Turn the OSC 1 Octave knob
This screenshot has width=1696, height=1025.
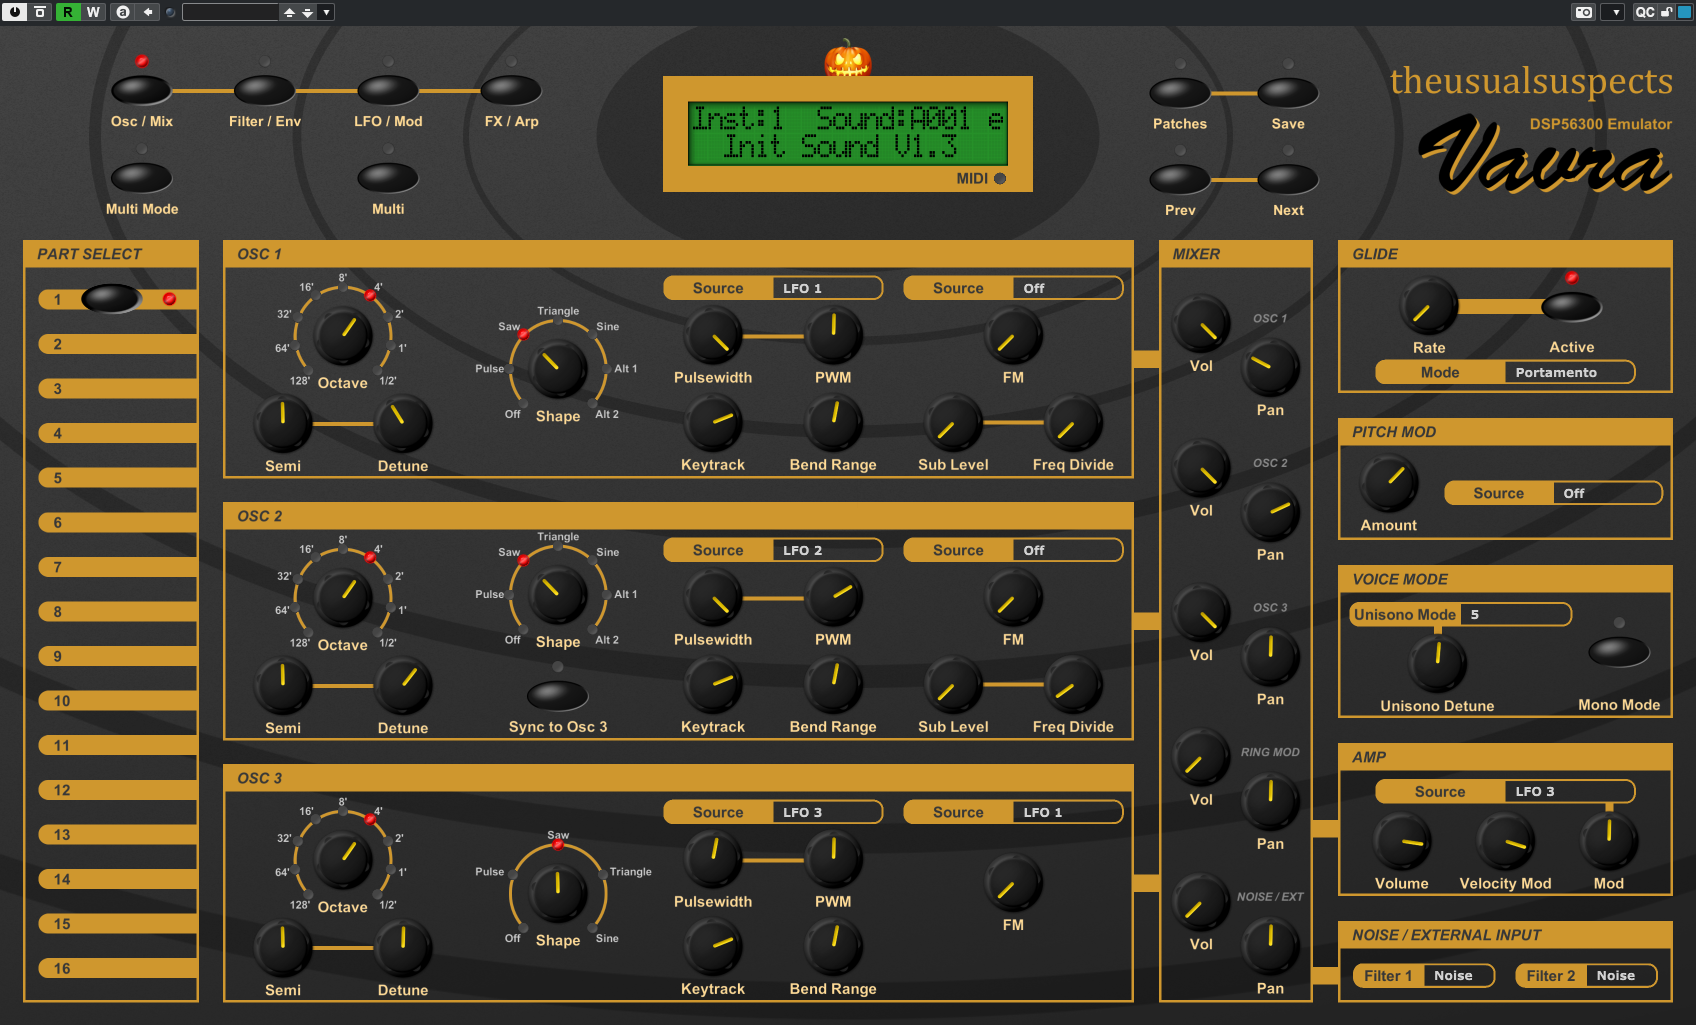click(343, 337)
